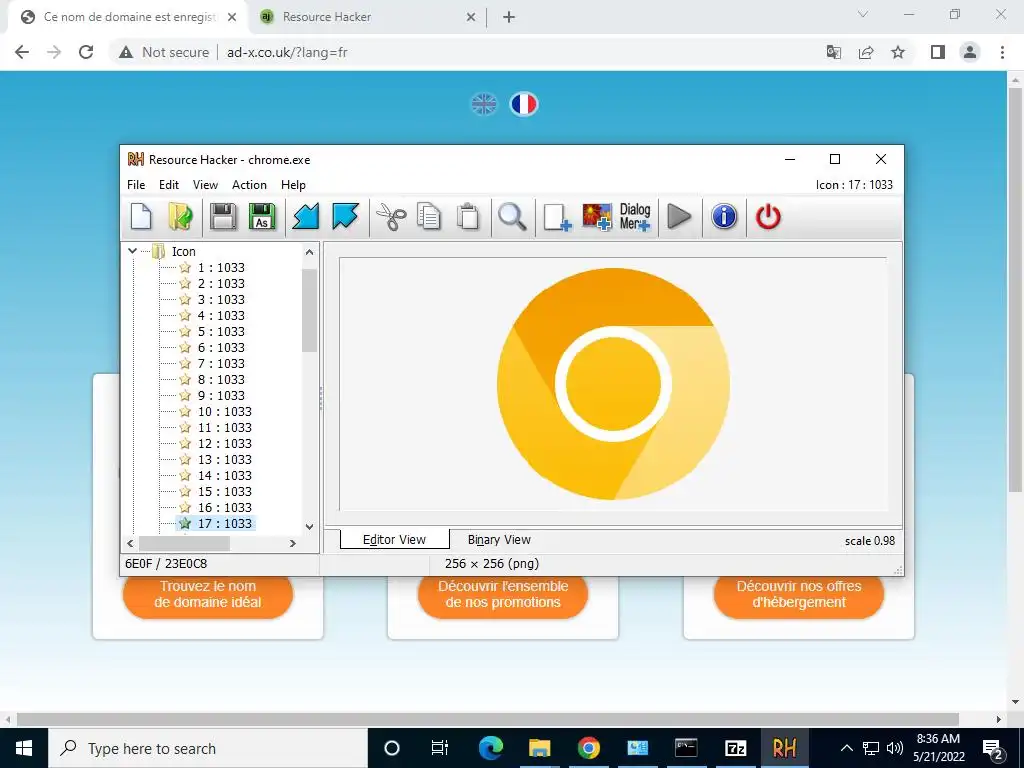Select tree item 9 : 1033
1024x768 pixels.
pos(221,395)
